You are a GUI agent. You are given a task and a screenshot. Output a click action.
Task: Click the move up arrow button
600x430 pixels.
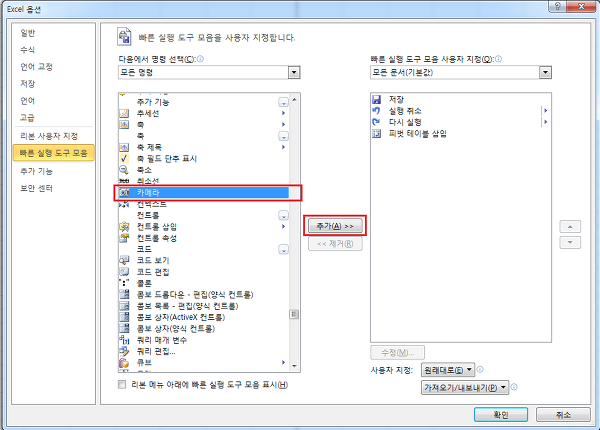570,226
